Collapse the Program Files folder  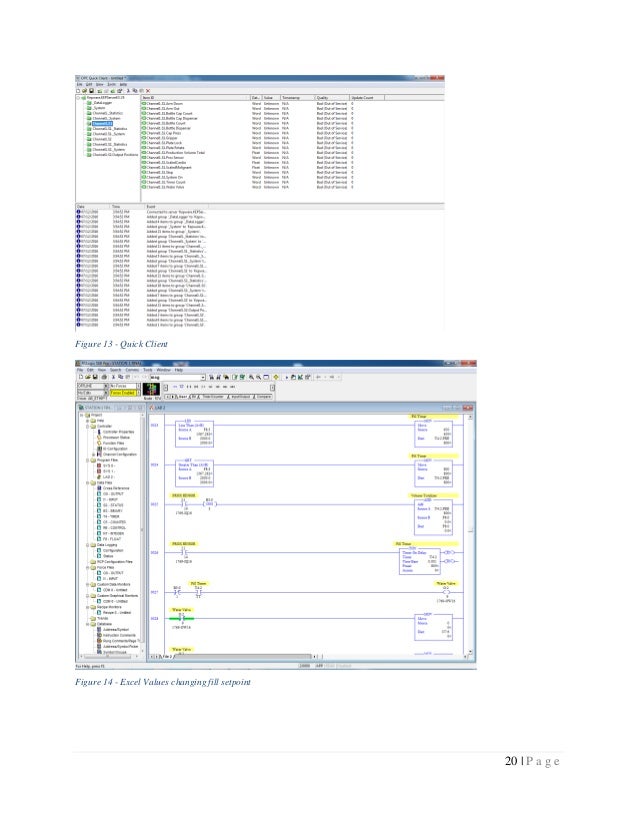[x=88, y=460]
